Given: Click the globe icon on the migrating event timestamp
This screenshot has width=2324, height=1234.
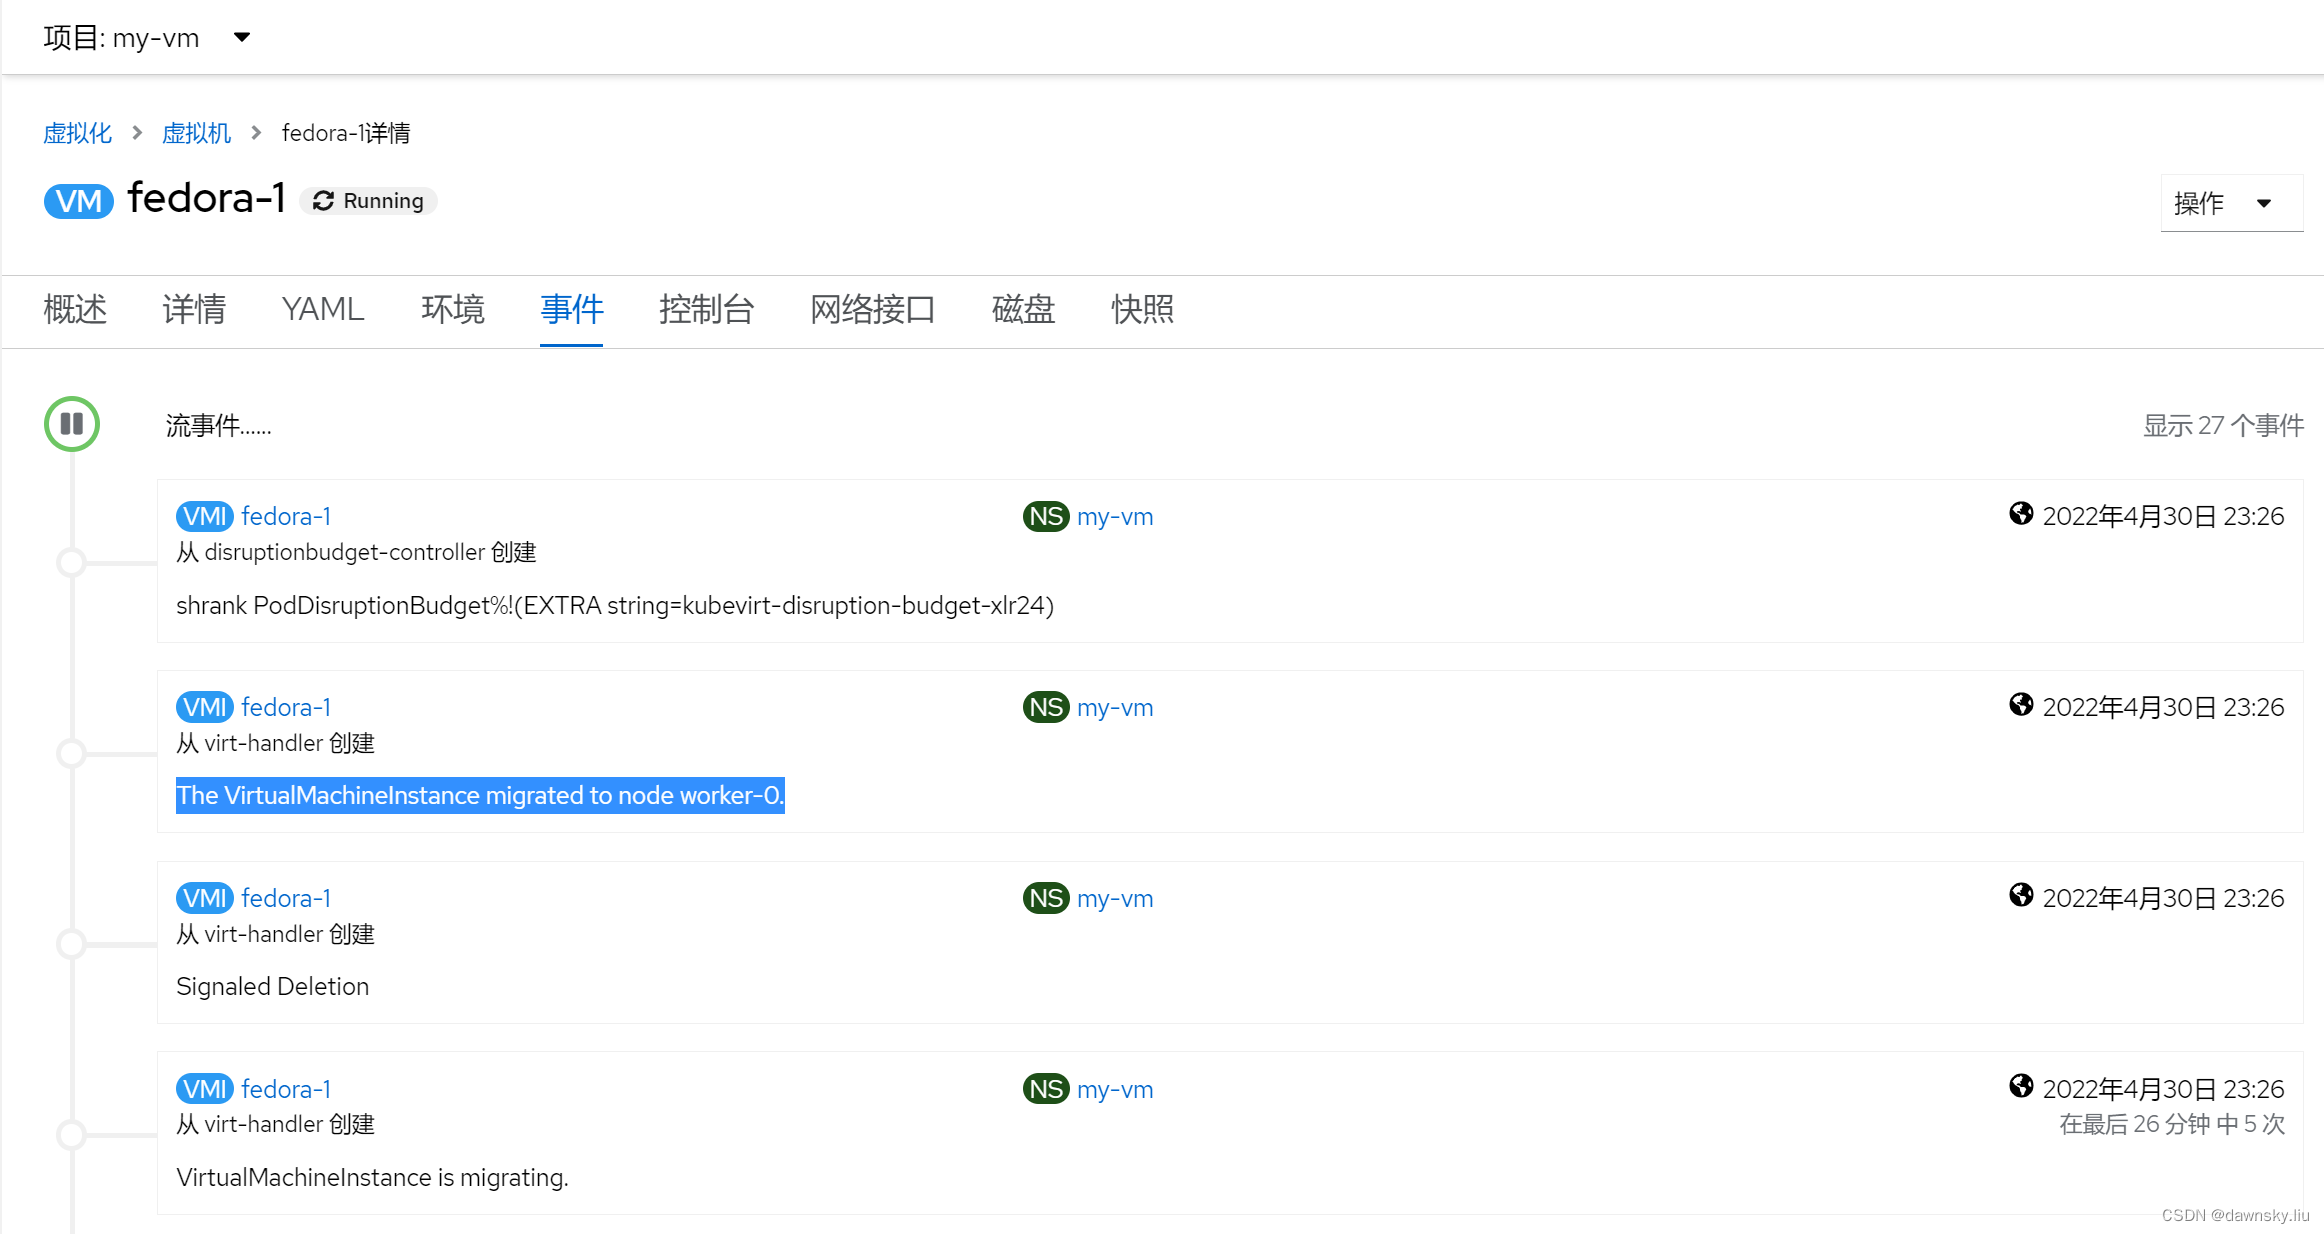Looking at the screenshot, I should coord(2021,1086).
